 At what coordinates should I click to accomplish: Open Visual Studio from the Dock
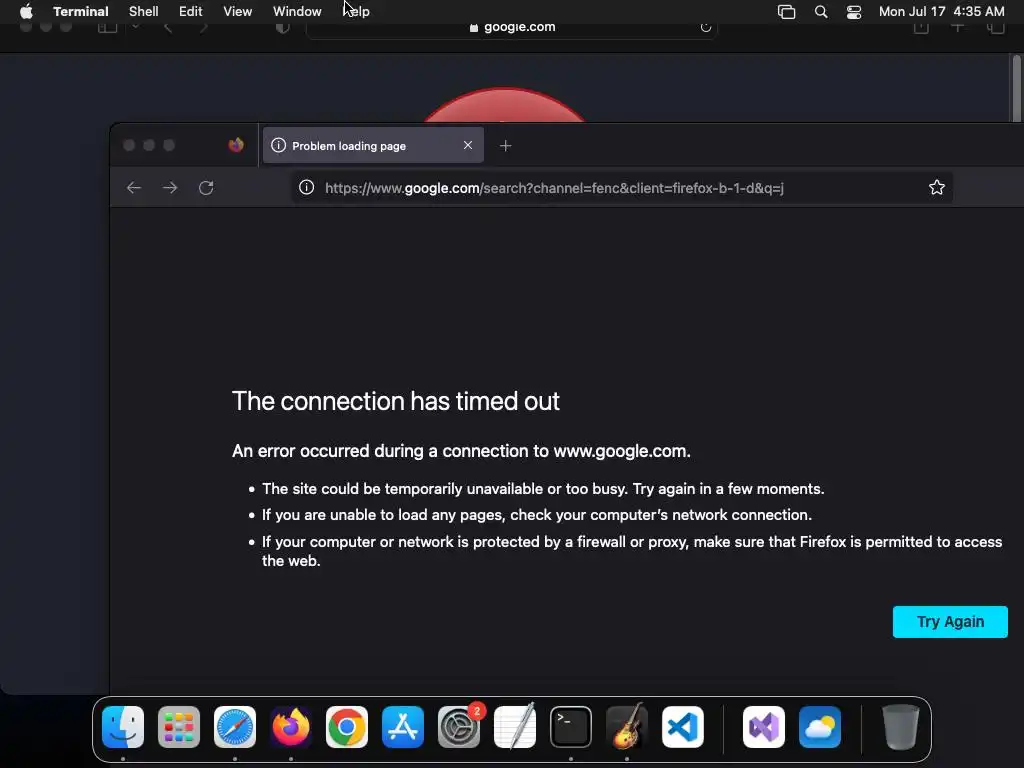click(763, 727)
